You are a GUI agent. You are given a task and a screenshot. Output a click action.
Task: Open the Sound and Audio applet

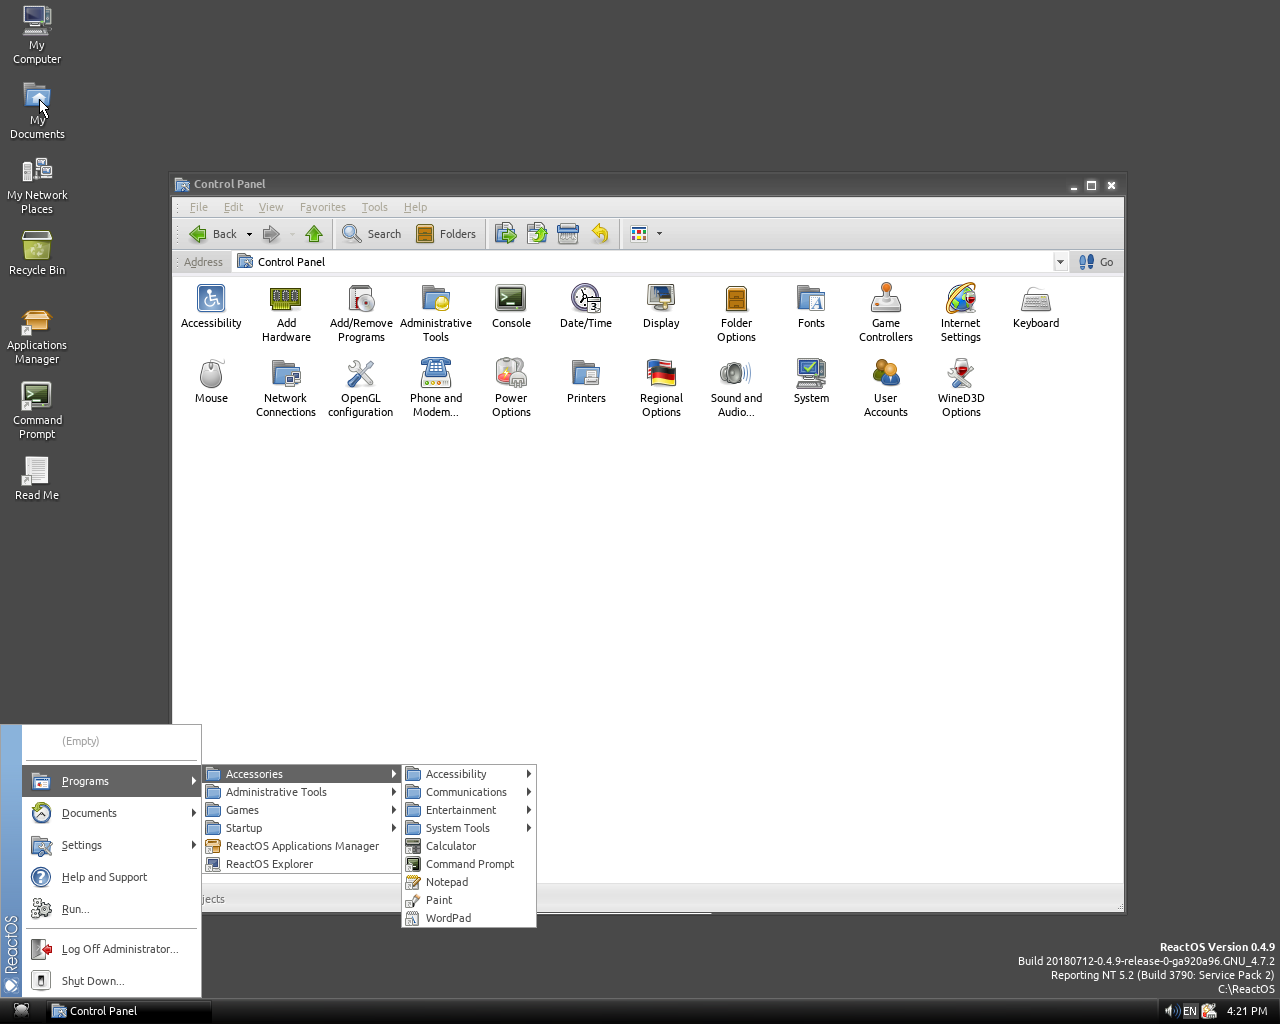[736, 388]
